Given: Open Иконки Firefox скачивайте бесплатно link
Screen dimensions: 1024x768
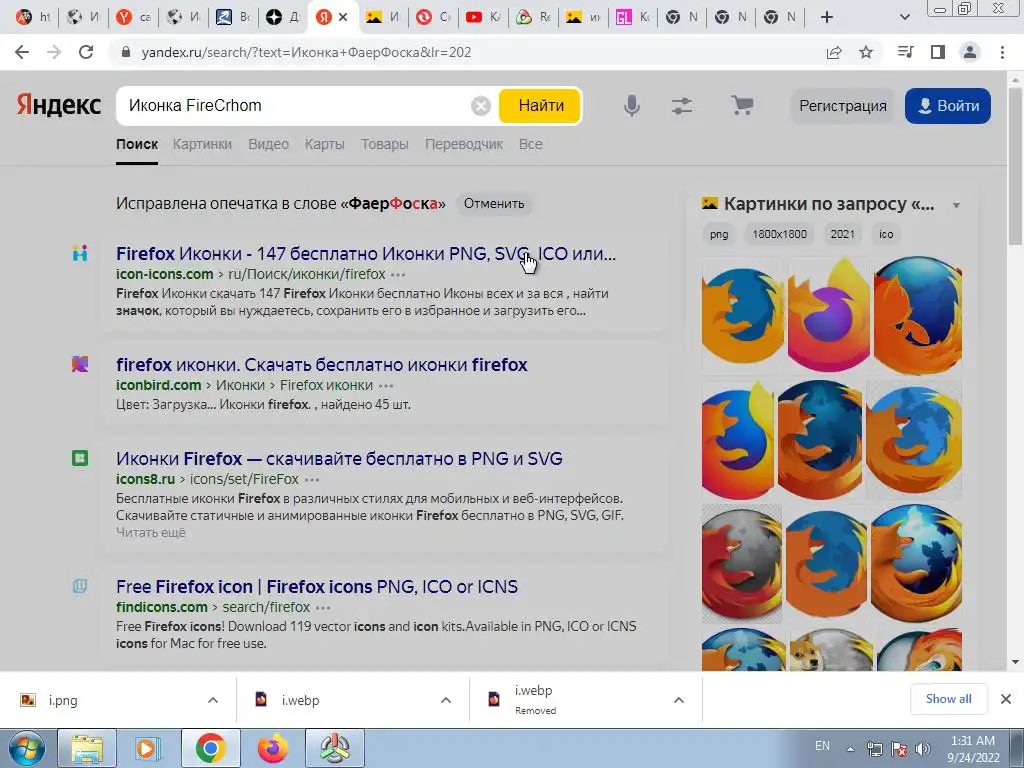Looking at the screenshot, I should coord(339,458).
